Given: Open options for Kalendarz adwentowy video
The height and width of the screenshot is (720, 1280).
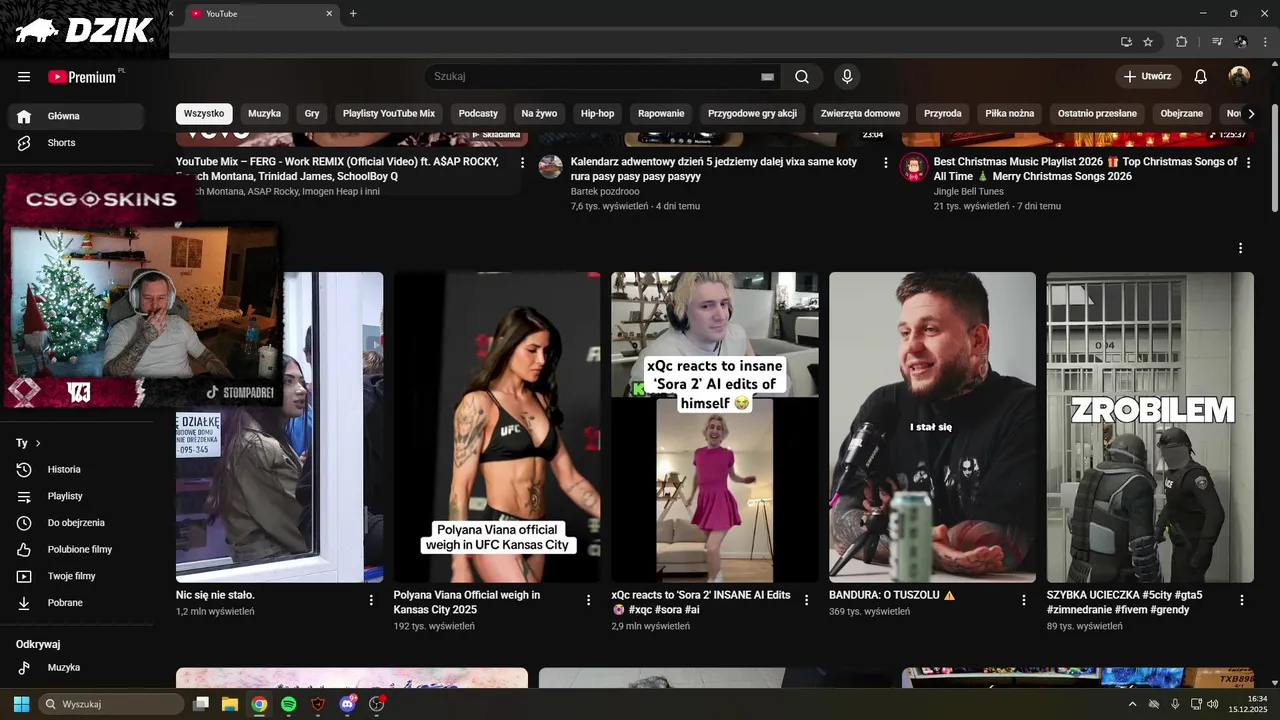Looking at the screenshot, I should point(885,162).
